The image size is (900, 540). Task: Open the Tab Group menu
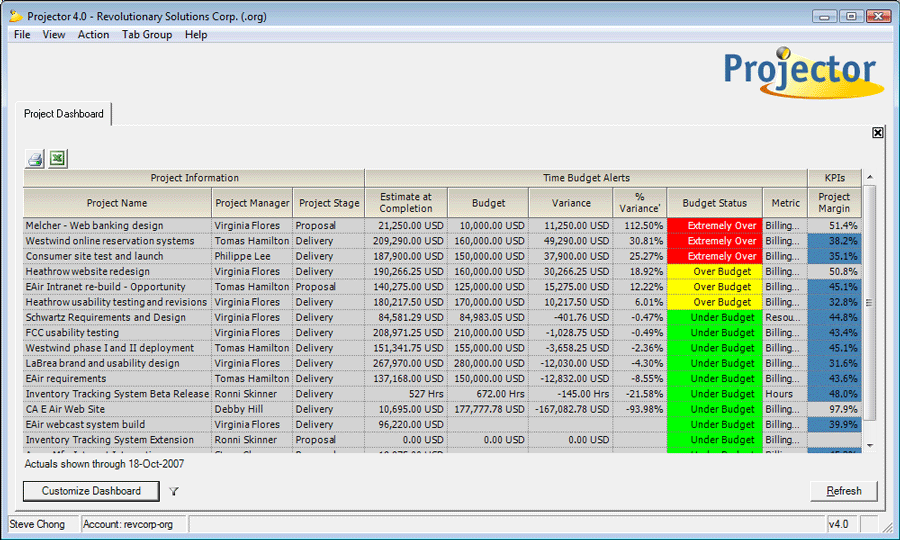[147, 34]
